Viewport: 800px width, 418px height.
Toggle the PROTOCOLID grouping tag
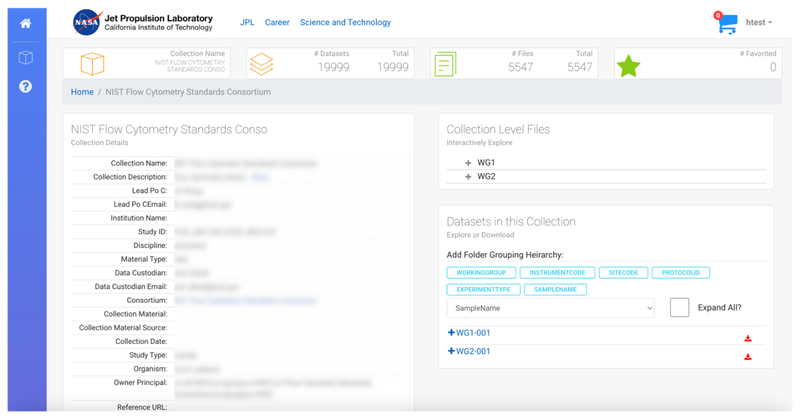click(x=682, y=272)
